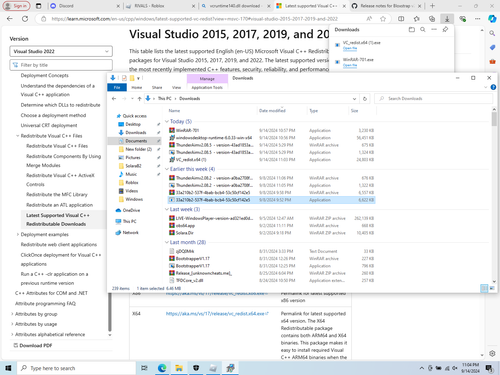500x375 pixels.
Task: Open the File menu in Explorer
Action: click(x=117, y=88)
